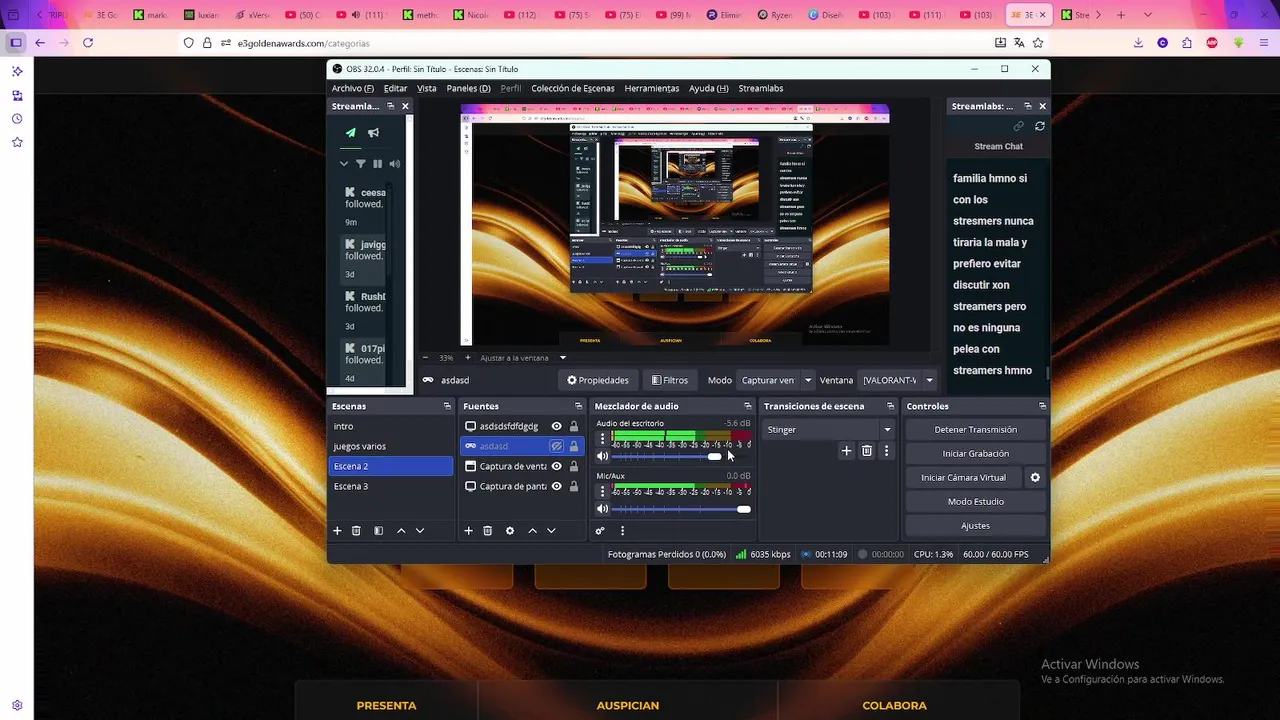Viewport: 1280px width, 720px height.
Task: Hide the asdsdsfdfdgdg source eye toggle
Action: coord(557,426)
